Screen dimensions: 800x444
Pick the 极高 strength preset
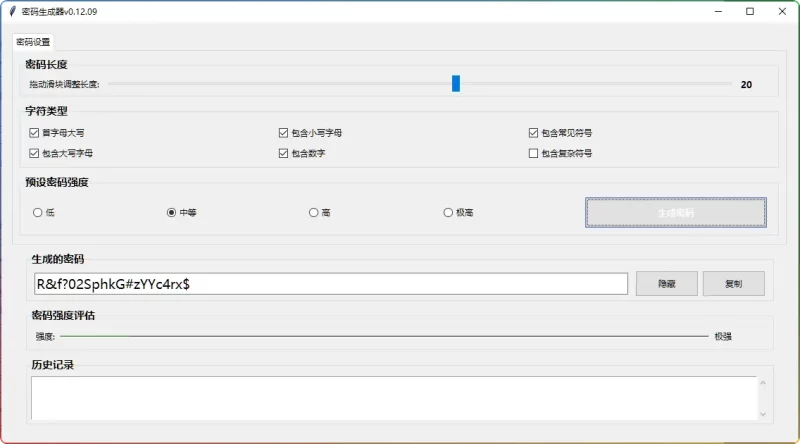pos(448,212)
